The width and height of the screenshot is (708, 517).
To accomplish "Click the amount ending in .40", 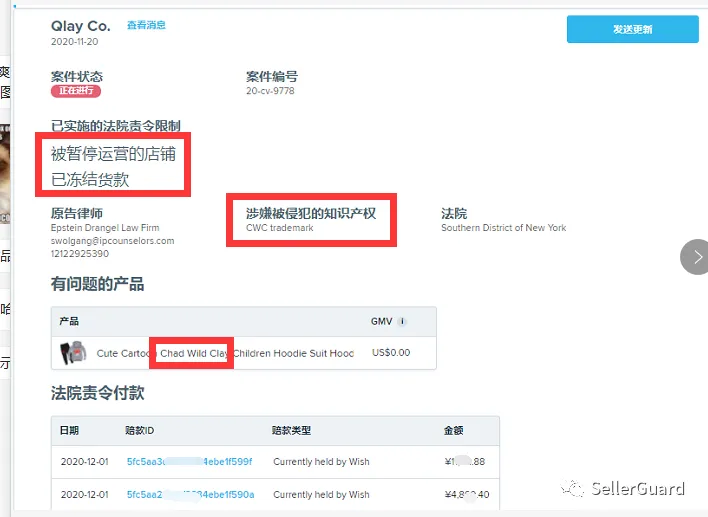I will pos(467,494).
